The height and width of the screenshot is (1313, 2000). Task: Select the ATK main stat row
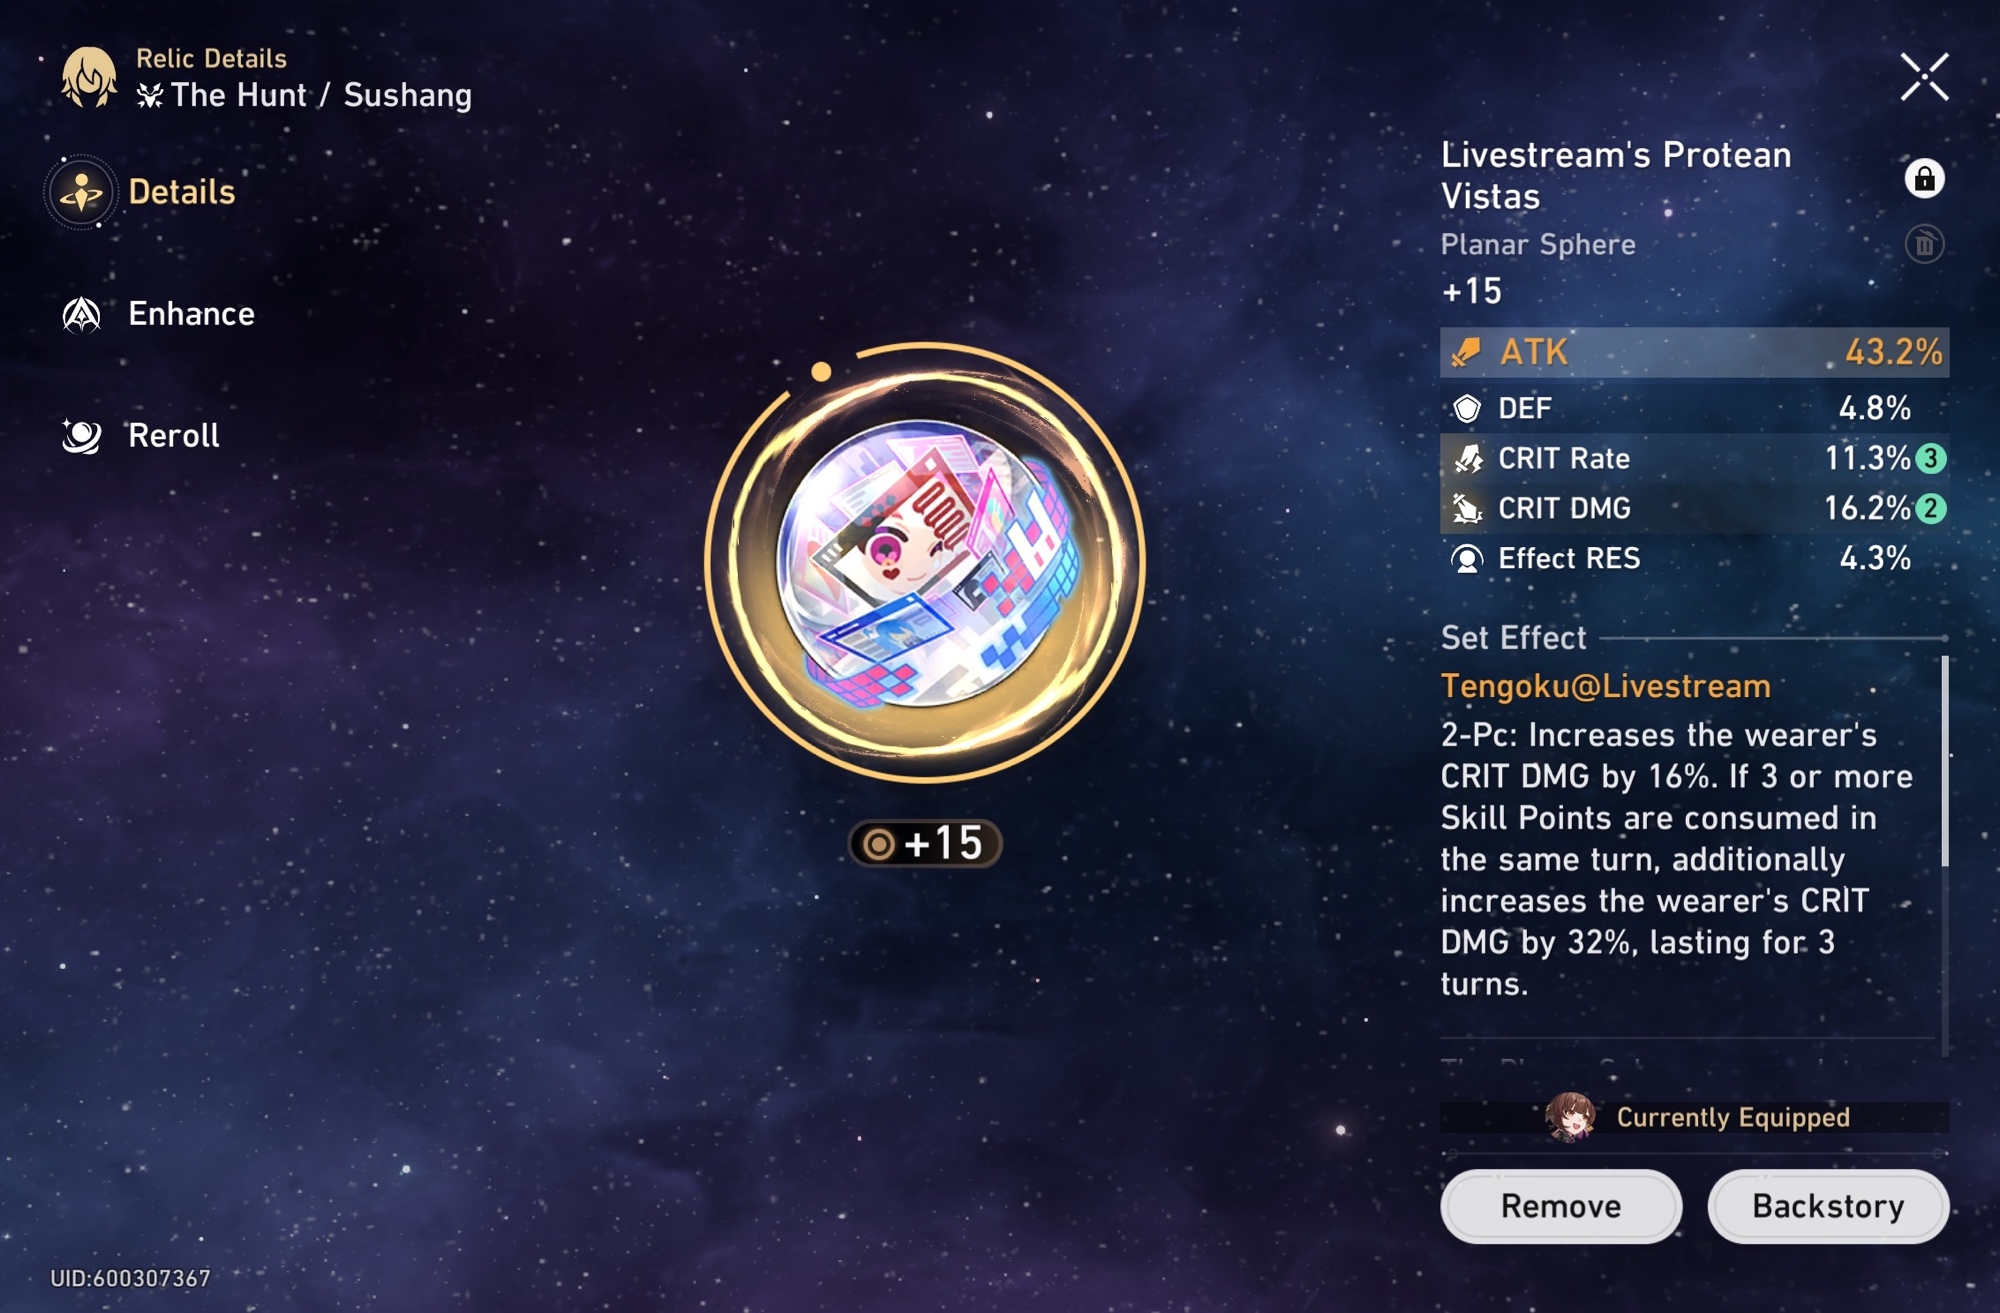[x=1694, y=352]
